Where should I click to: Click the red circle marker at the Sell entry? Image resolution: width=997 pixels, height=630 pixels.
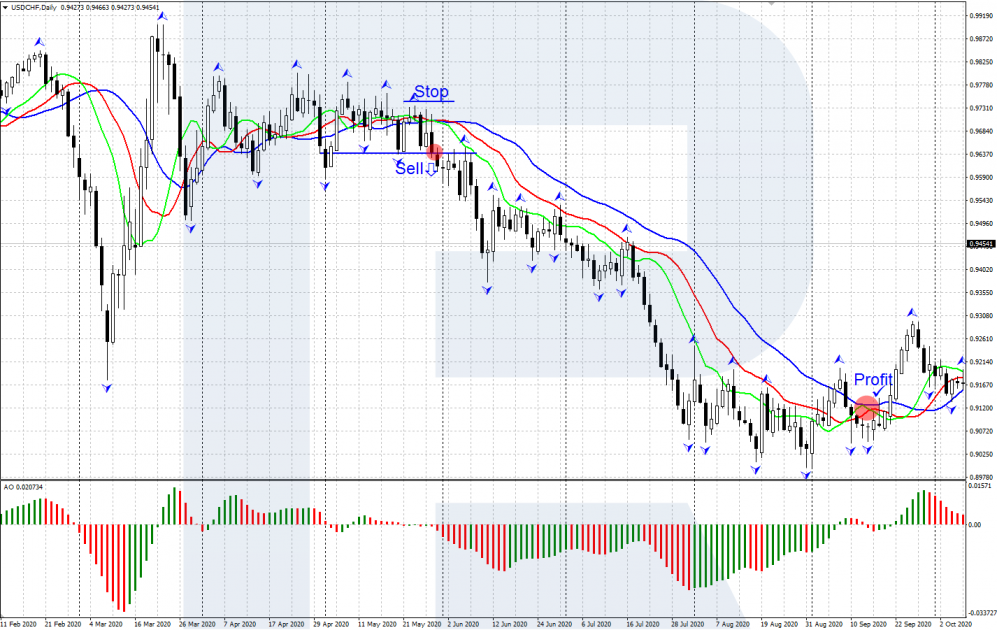tap(434, 152)
